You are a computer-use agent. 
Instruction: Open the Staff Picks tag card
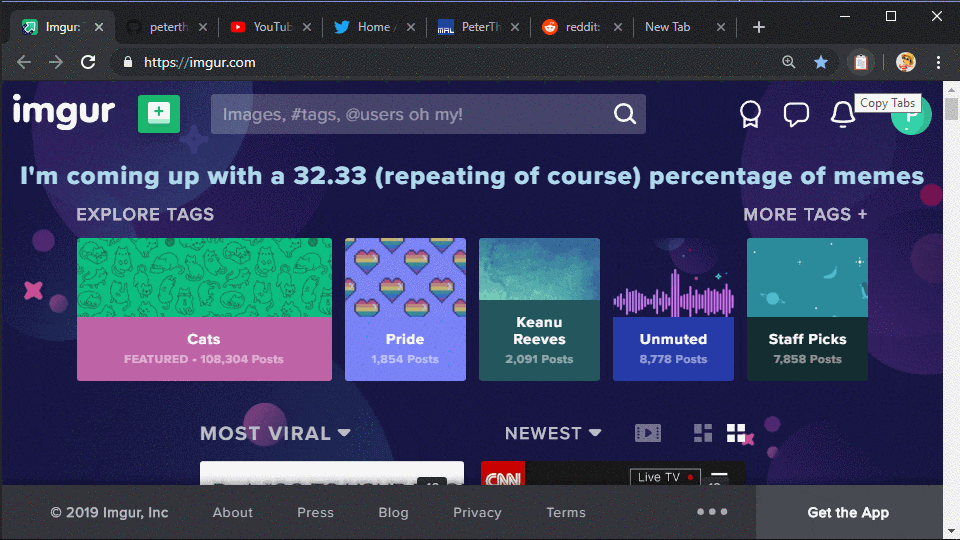(x=808, y=309)
